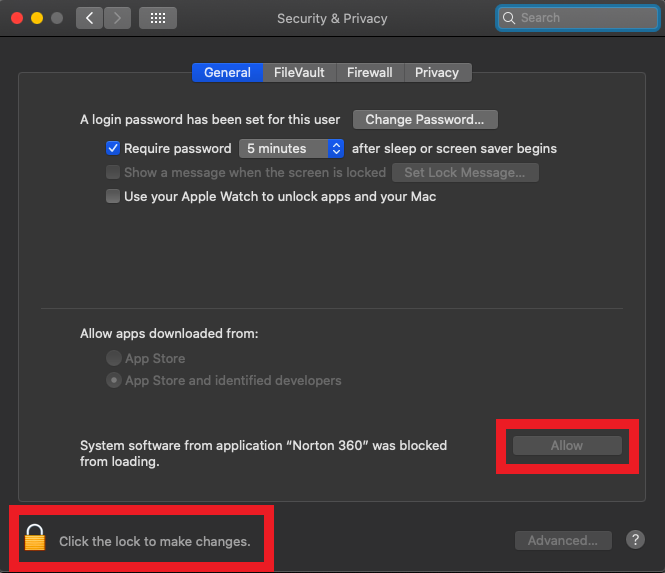This screenshot has width=665, height=573.
Task: Select the App Store radio option
Action: pos(114,358)
